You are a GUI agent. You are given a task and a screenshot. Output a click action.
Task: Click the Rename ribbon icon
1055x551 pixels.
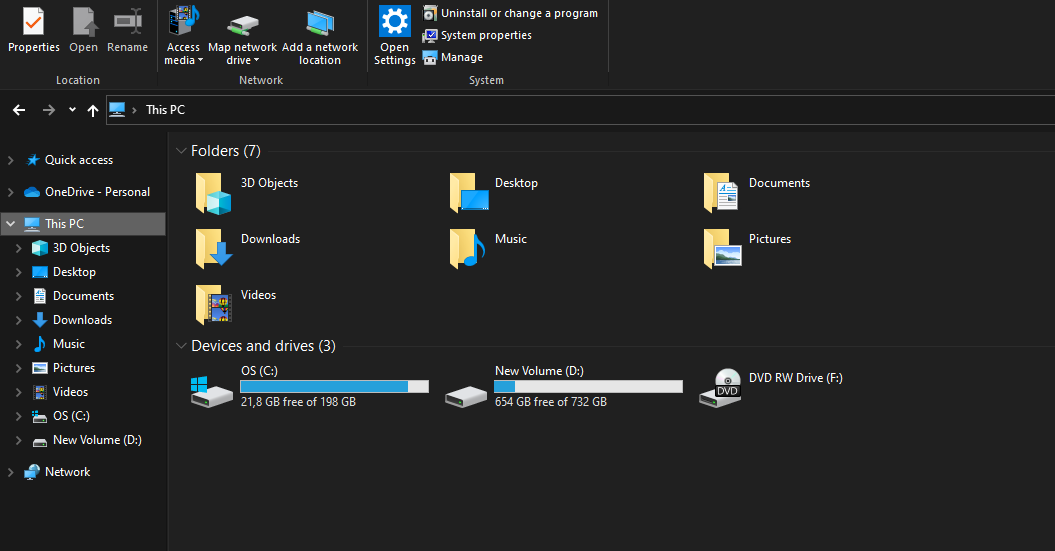pyautogui.click(x=127, y=30)
